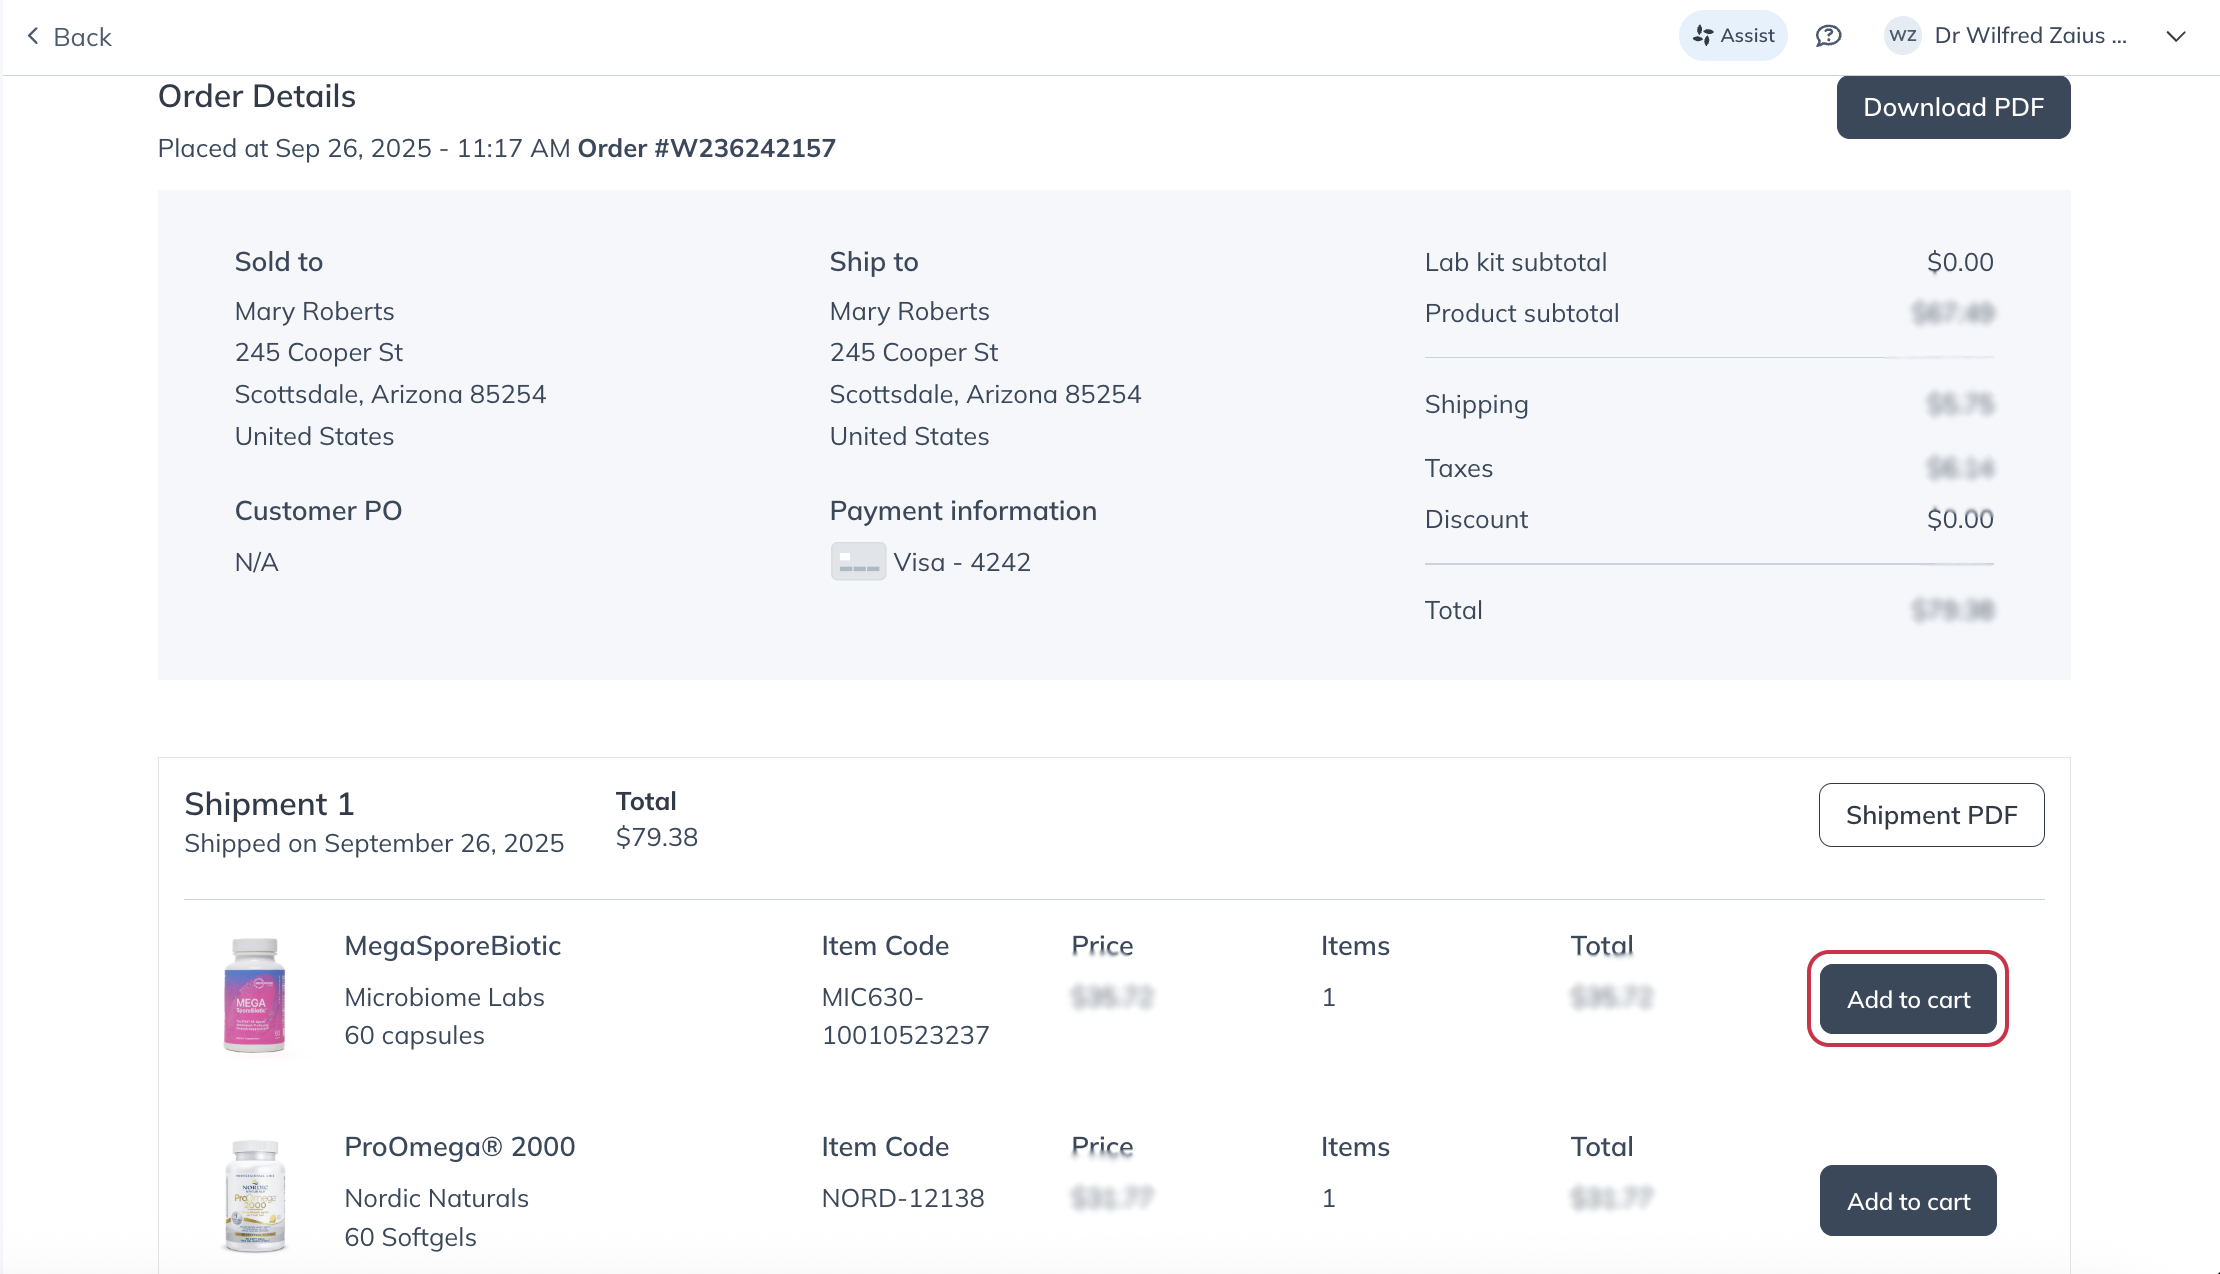Click the Back arrow icon
This screenshot has height=1274, width=2220.
coord(33,37)
